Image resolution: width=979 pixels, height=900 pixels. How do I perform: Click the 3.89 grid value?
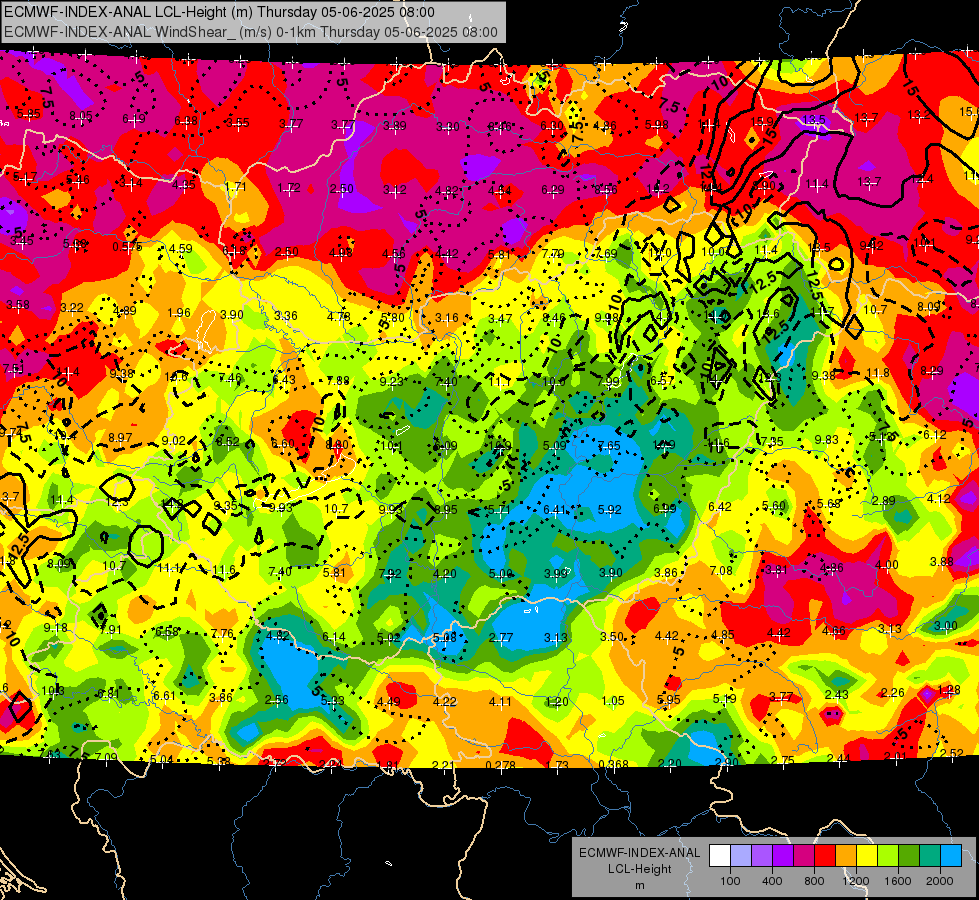click(395, 126)
